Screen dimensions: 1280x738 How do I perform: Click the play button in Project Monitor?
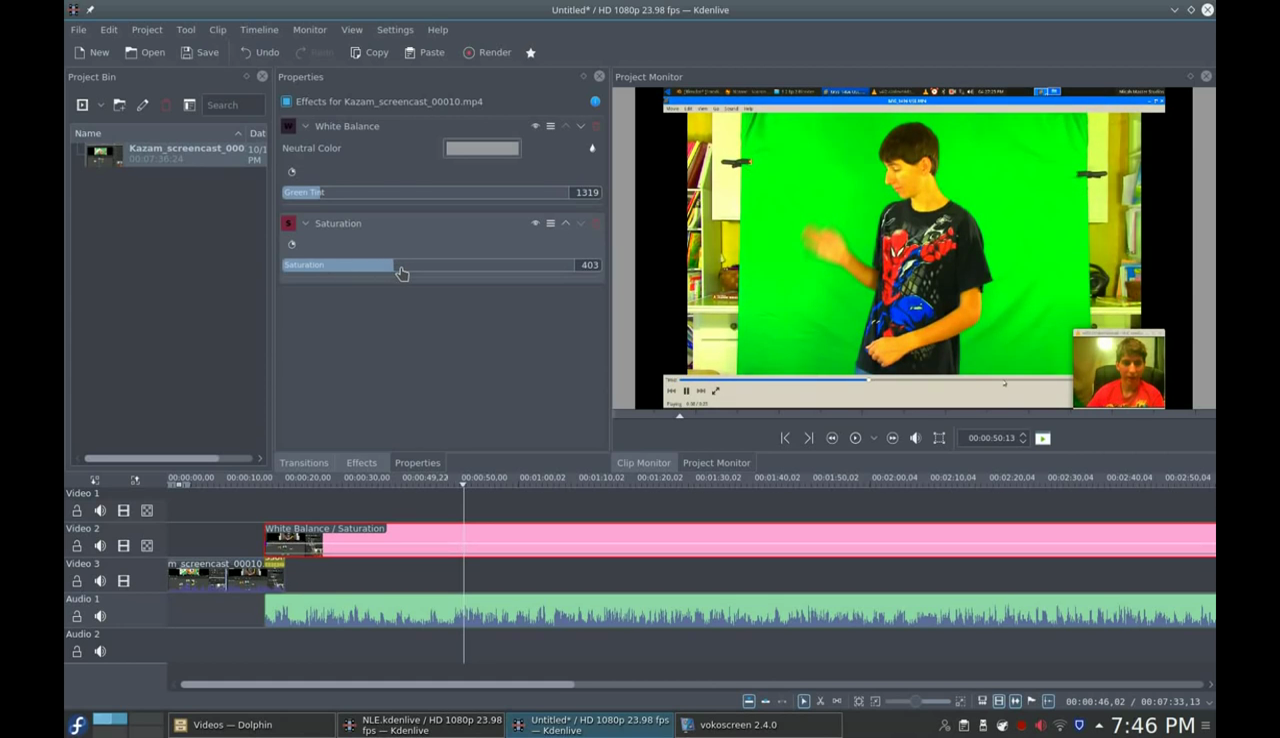coord(855,438)
